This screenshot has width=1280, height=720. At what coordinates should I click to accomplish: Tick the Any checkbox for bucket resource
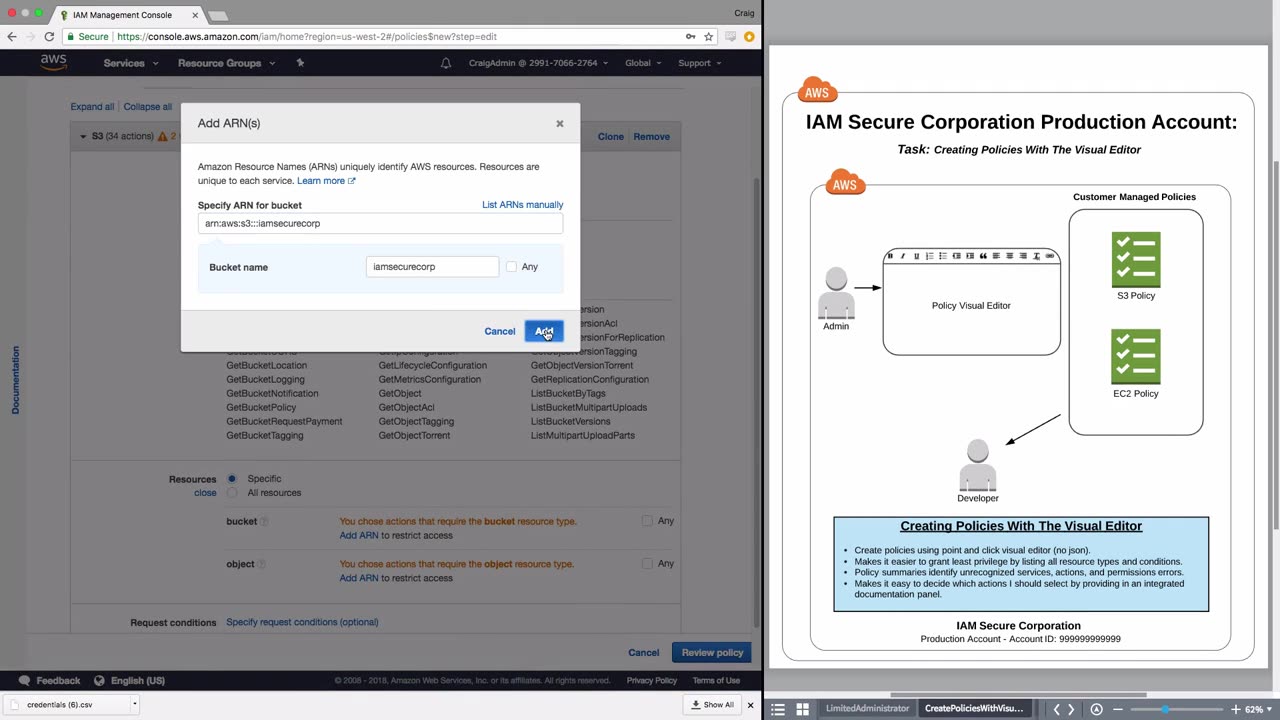[x=647, y=521]
